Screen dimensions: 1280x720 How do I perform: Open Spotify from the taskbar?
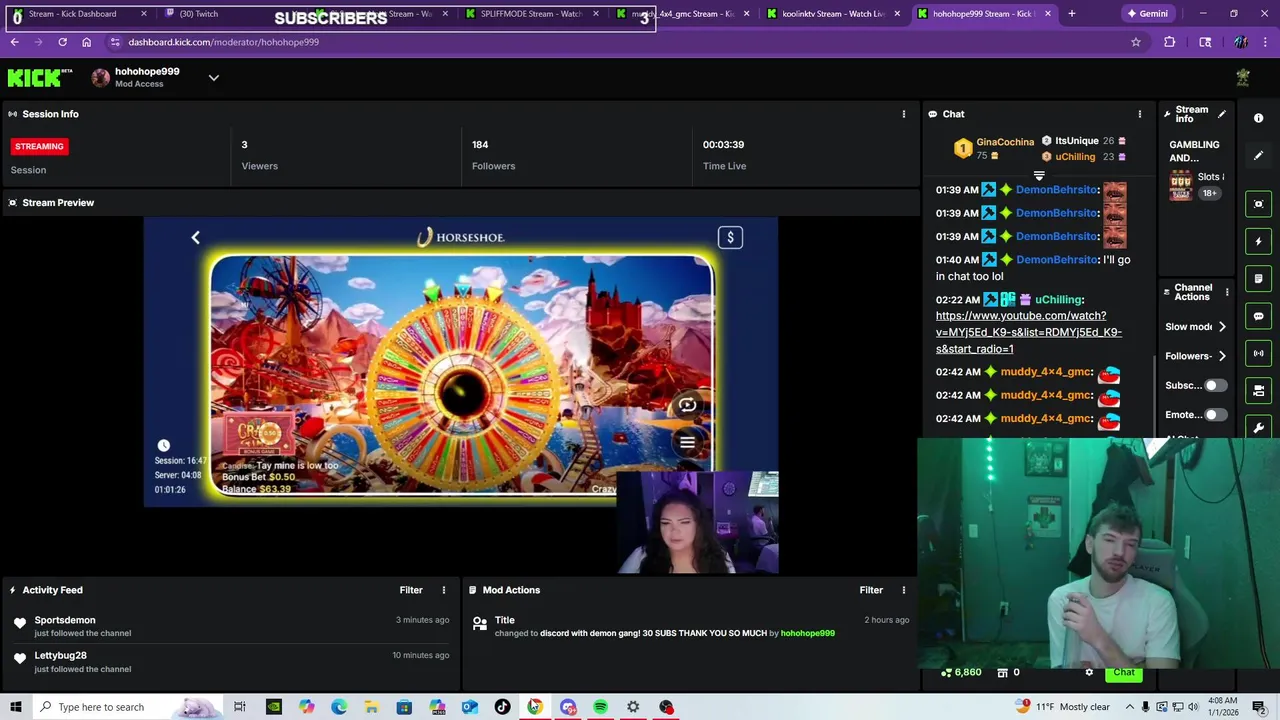pyautogui.click(x=600, y=707)
